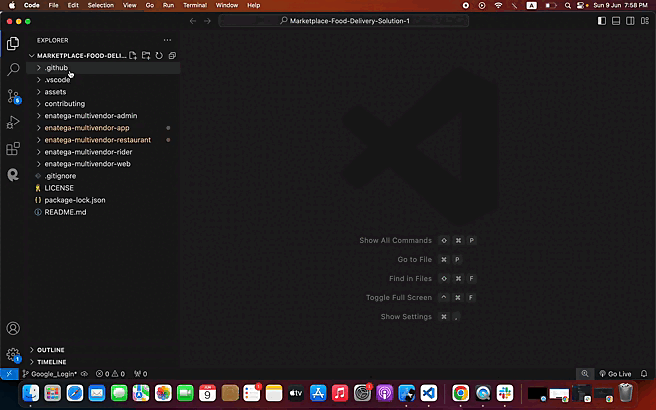Open the Extensions view

pyautogui.click(x=13, y=148)
